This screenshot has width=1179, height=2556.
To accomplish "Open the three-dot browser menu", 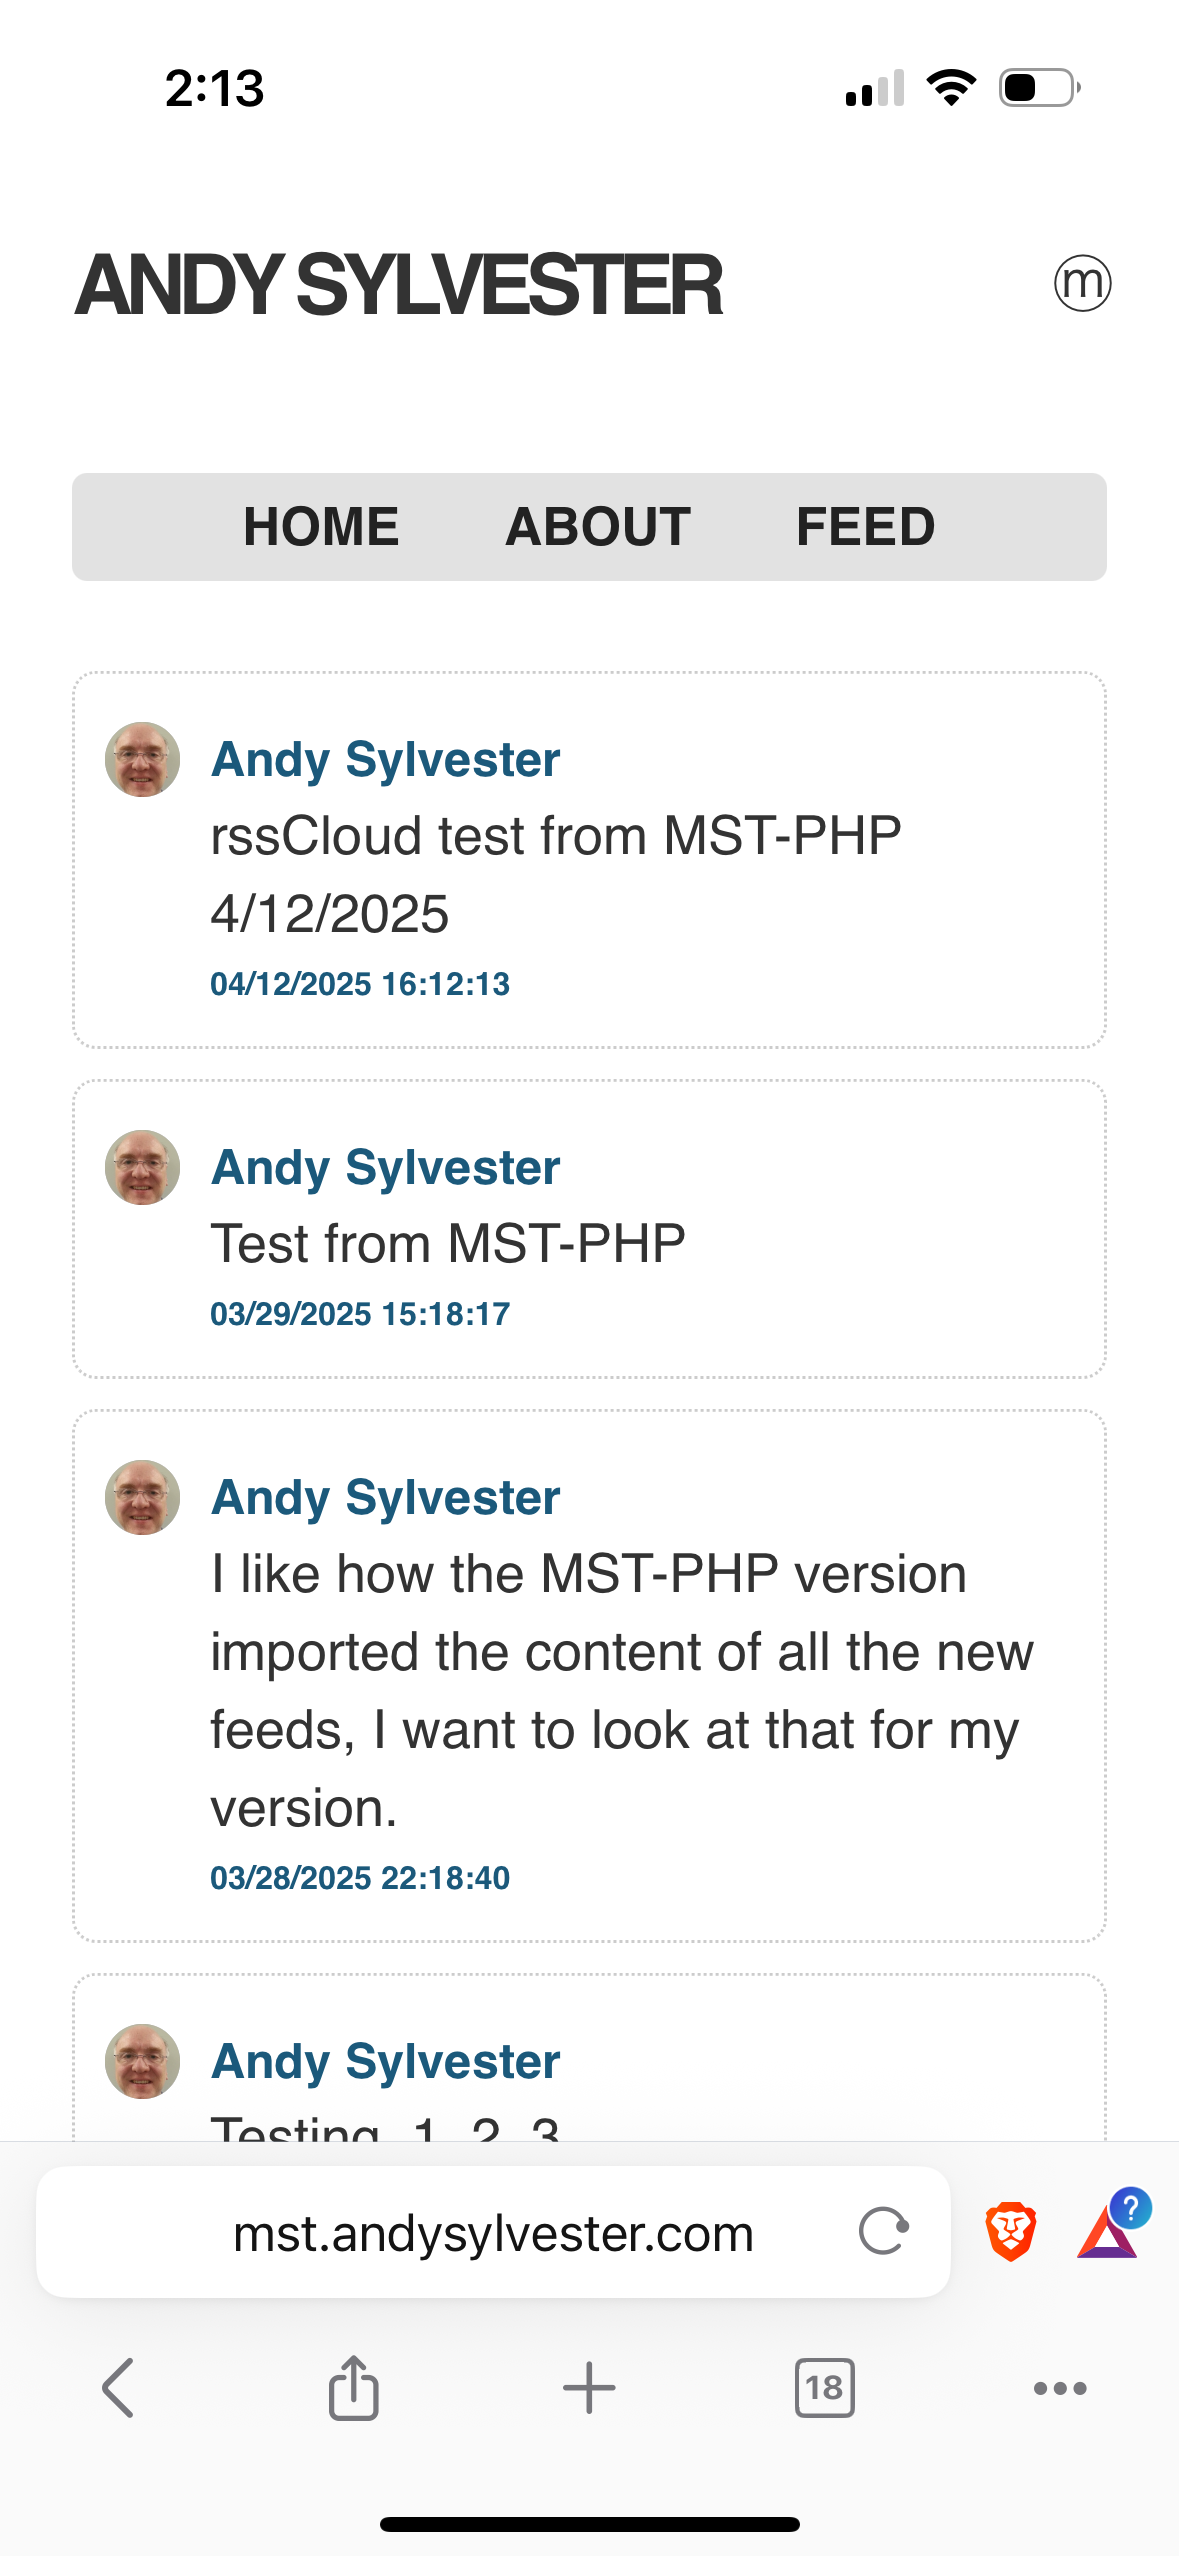I will [1060, 2388].
